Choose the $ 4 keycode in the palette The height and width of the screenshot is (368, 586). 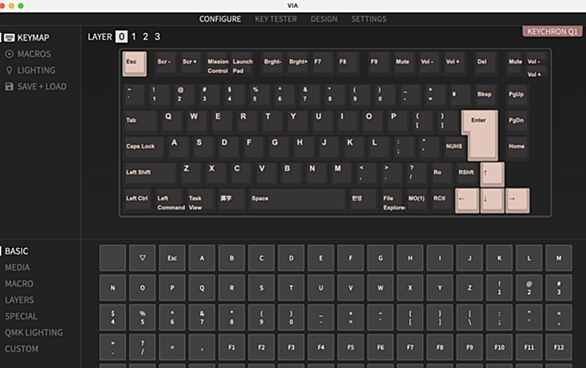112,318
